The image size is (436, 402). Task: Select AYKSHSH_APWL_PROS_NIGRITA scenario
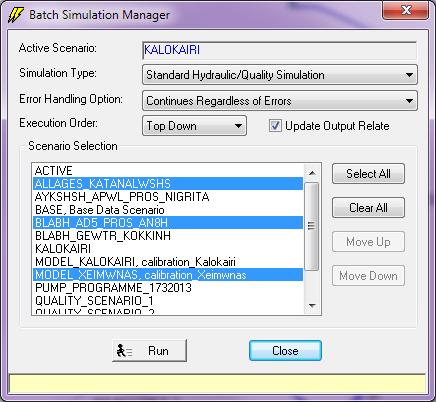click(168, 197)
